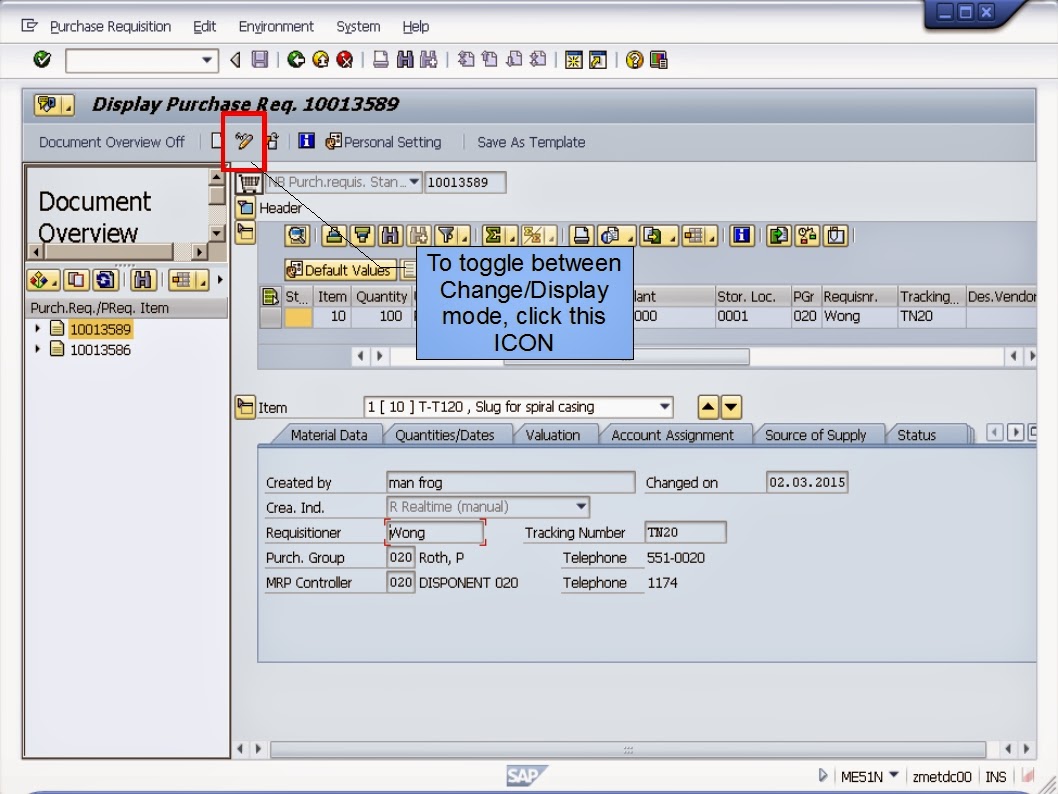Toggle Change/Display mode with the pencil icon

pos(242,141)
